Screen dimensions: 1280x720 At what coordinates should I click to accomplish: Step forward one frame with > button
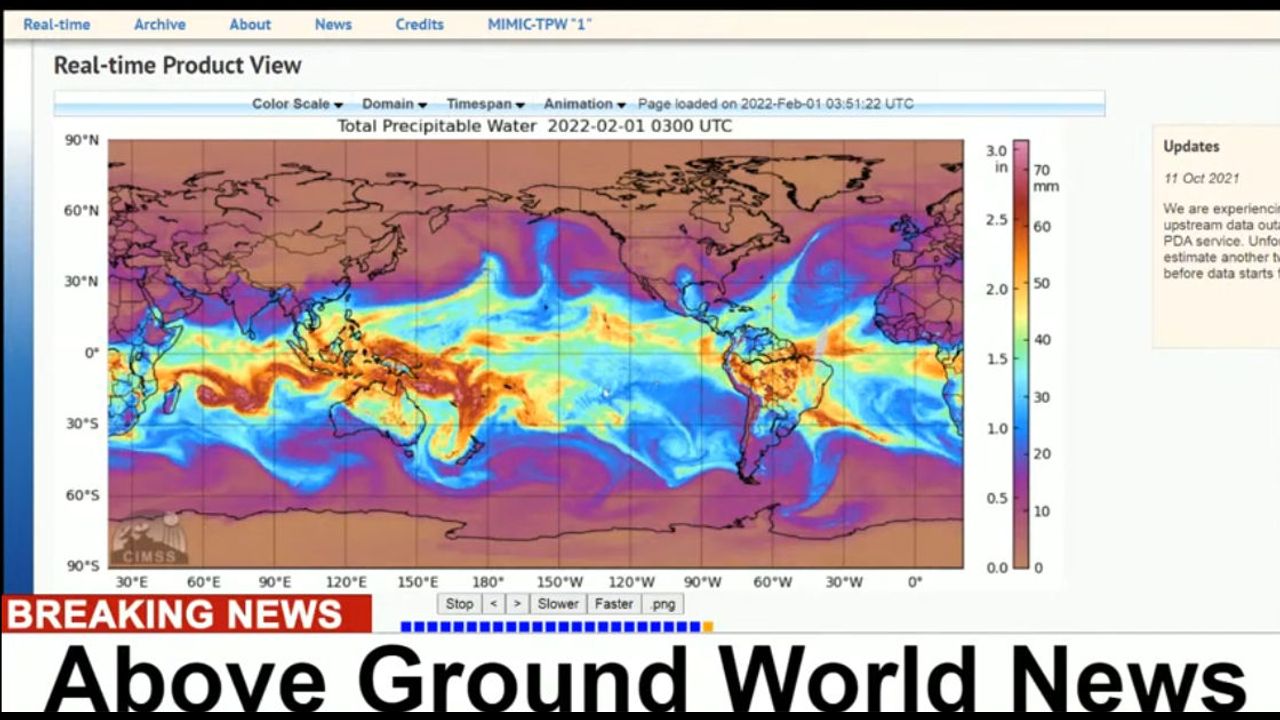point(517,604)
